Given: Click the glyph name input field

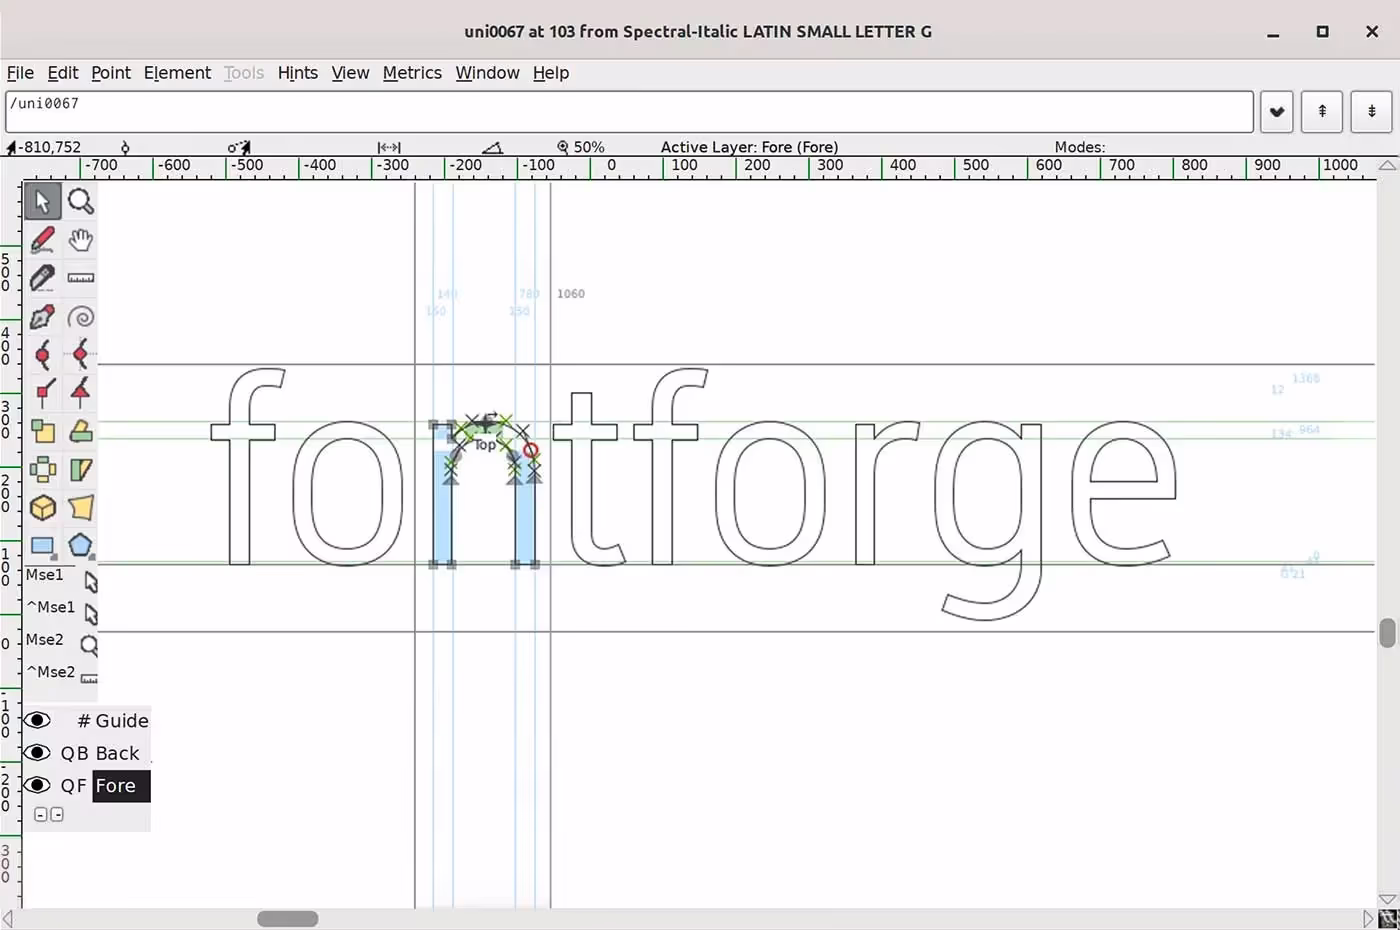Looking at the screenshot, I should coord(628,112).
